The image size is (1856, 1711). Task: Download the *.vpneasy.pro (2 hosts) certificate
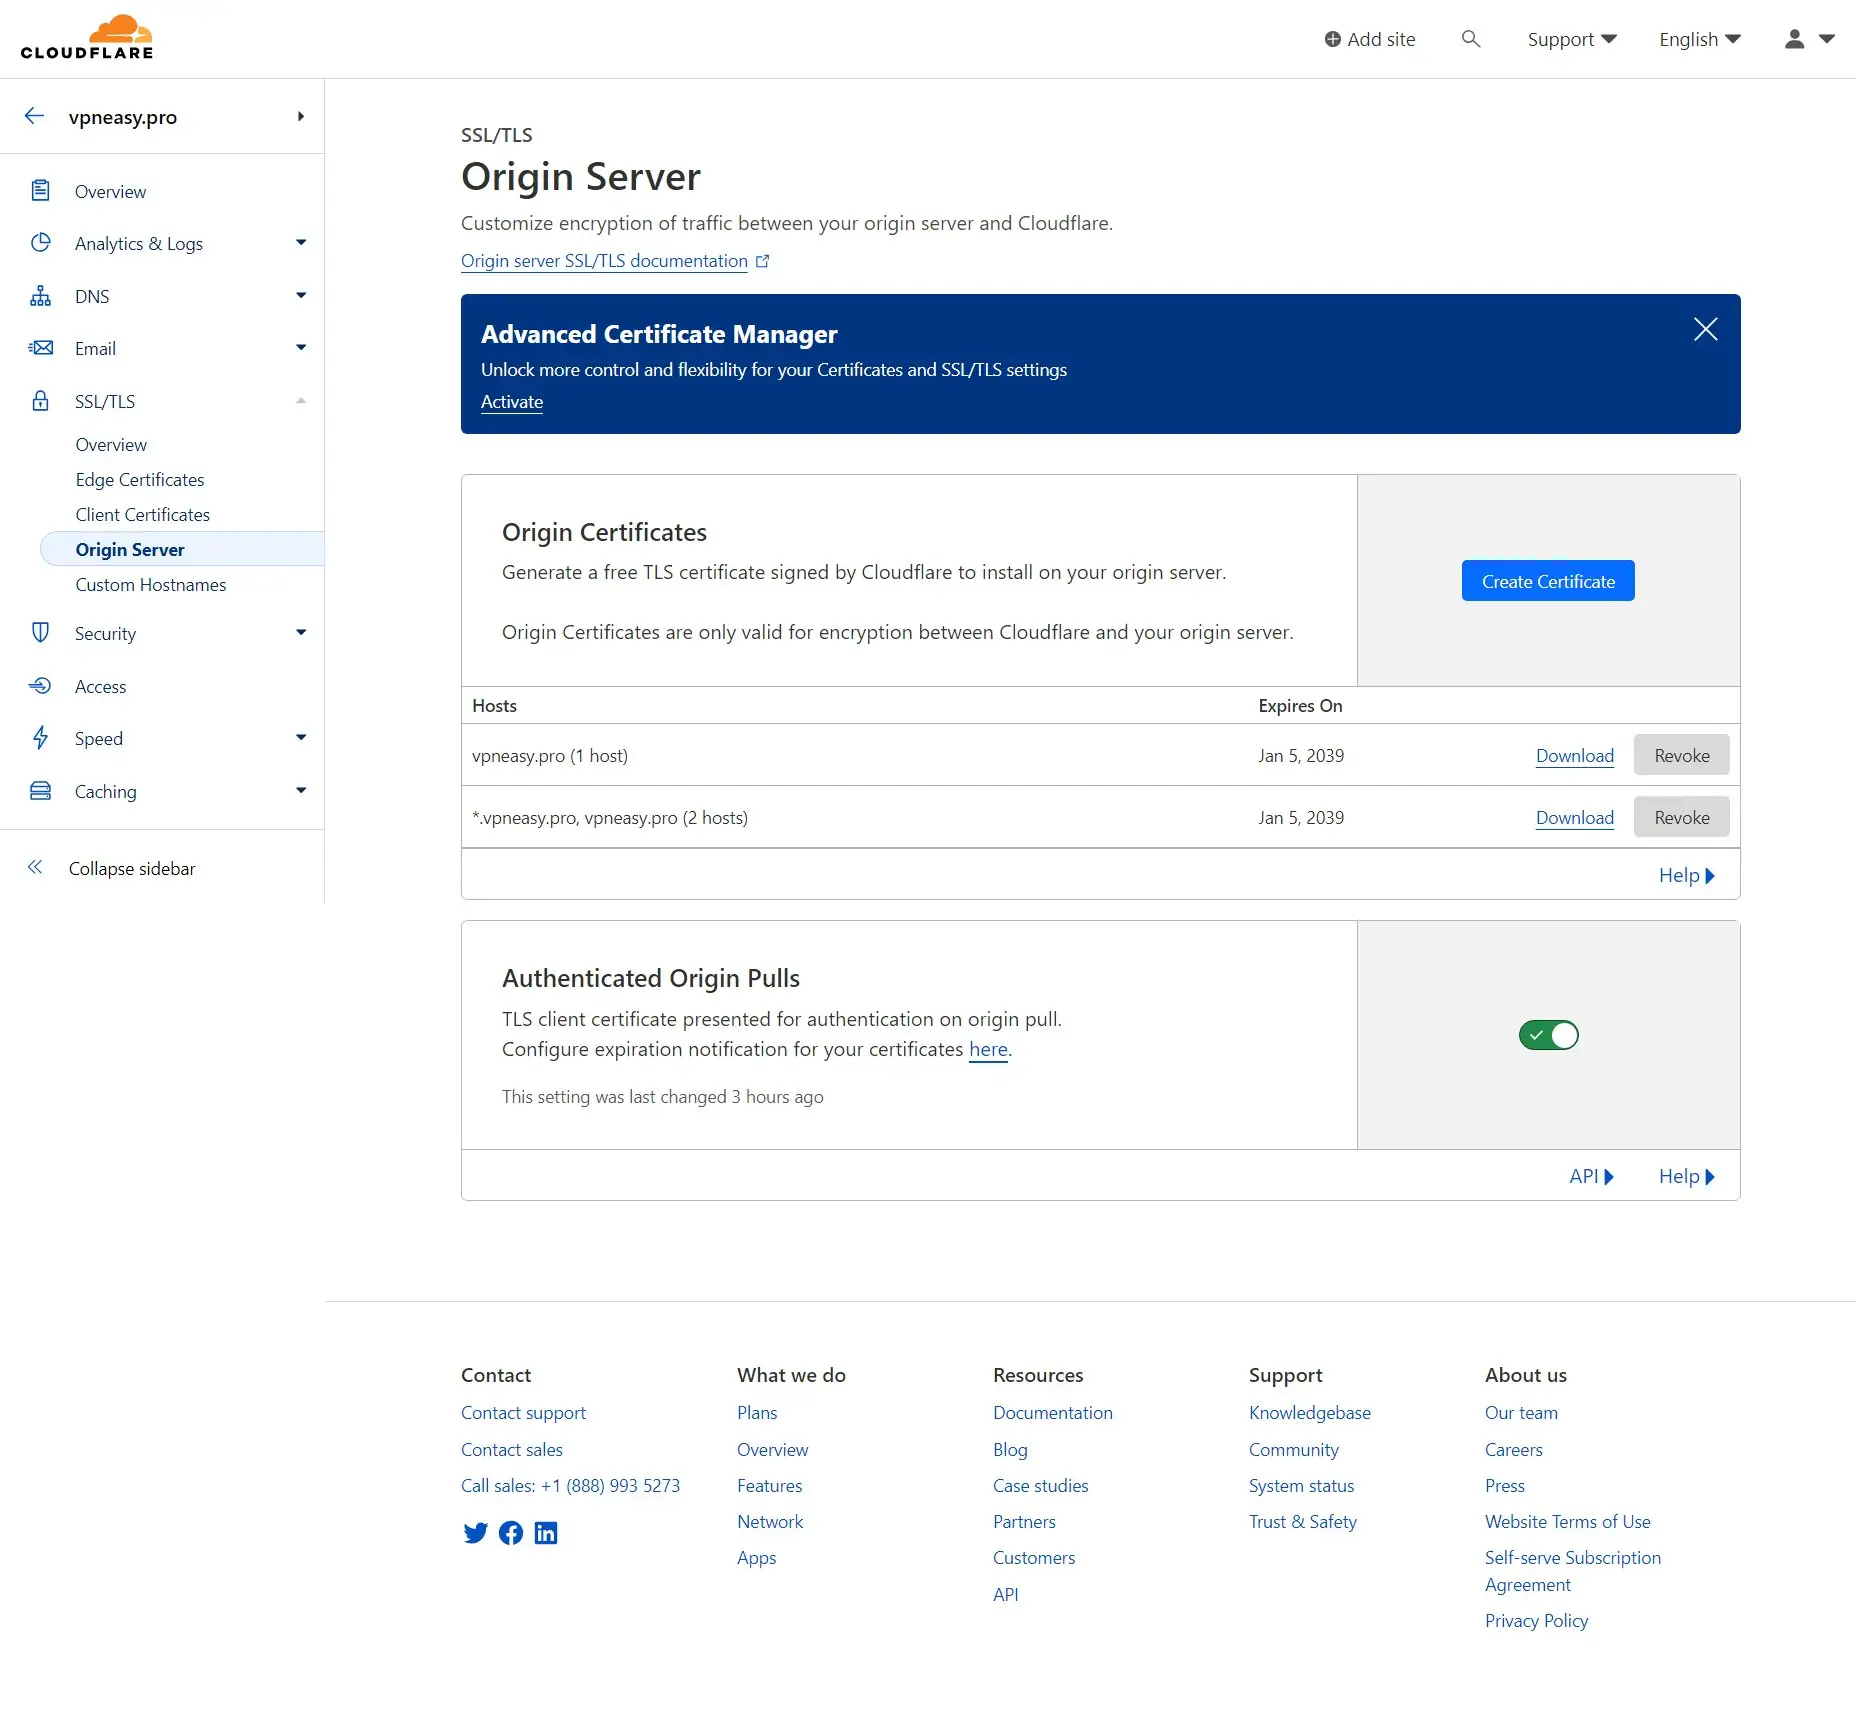1575,818
